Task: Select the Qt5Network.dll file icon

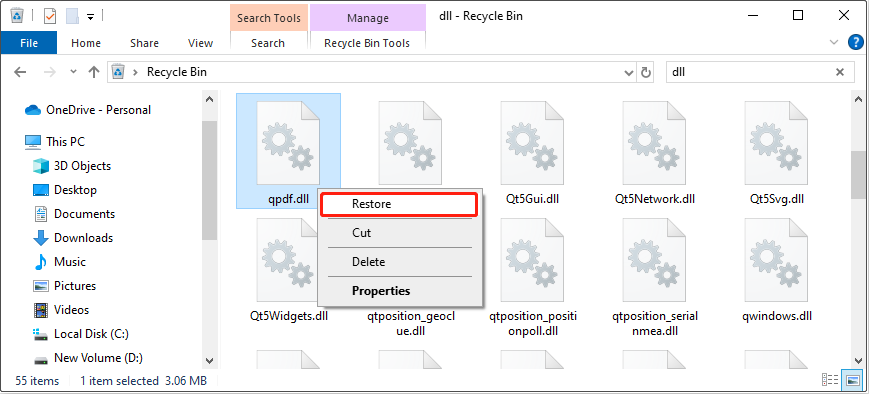Action: [654, 143]
